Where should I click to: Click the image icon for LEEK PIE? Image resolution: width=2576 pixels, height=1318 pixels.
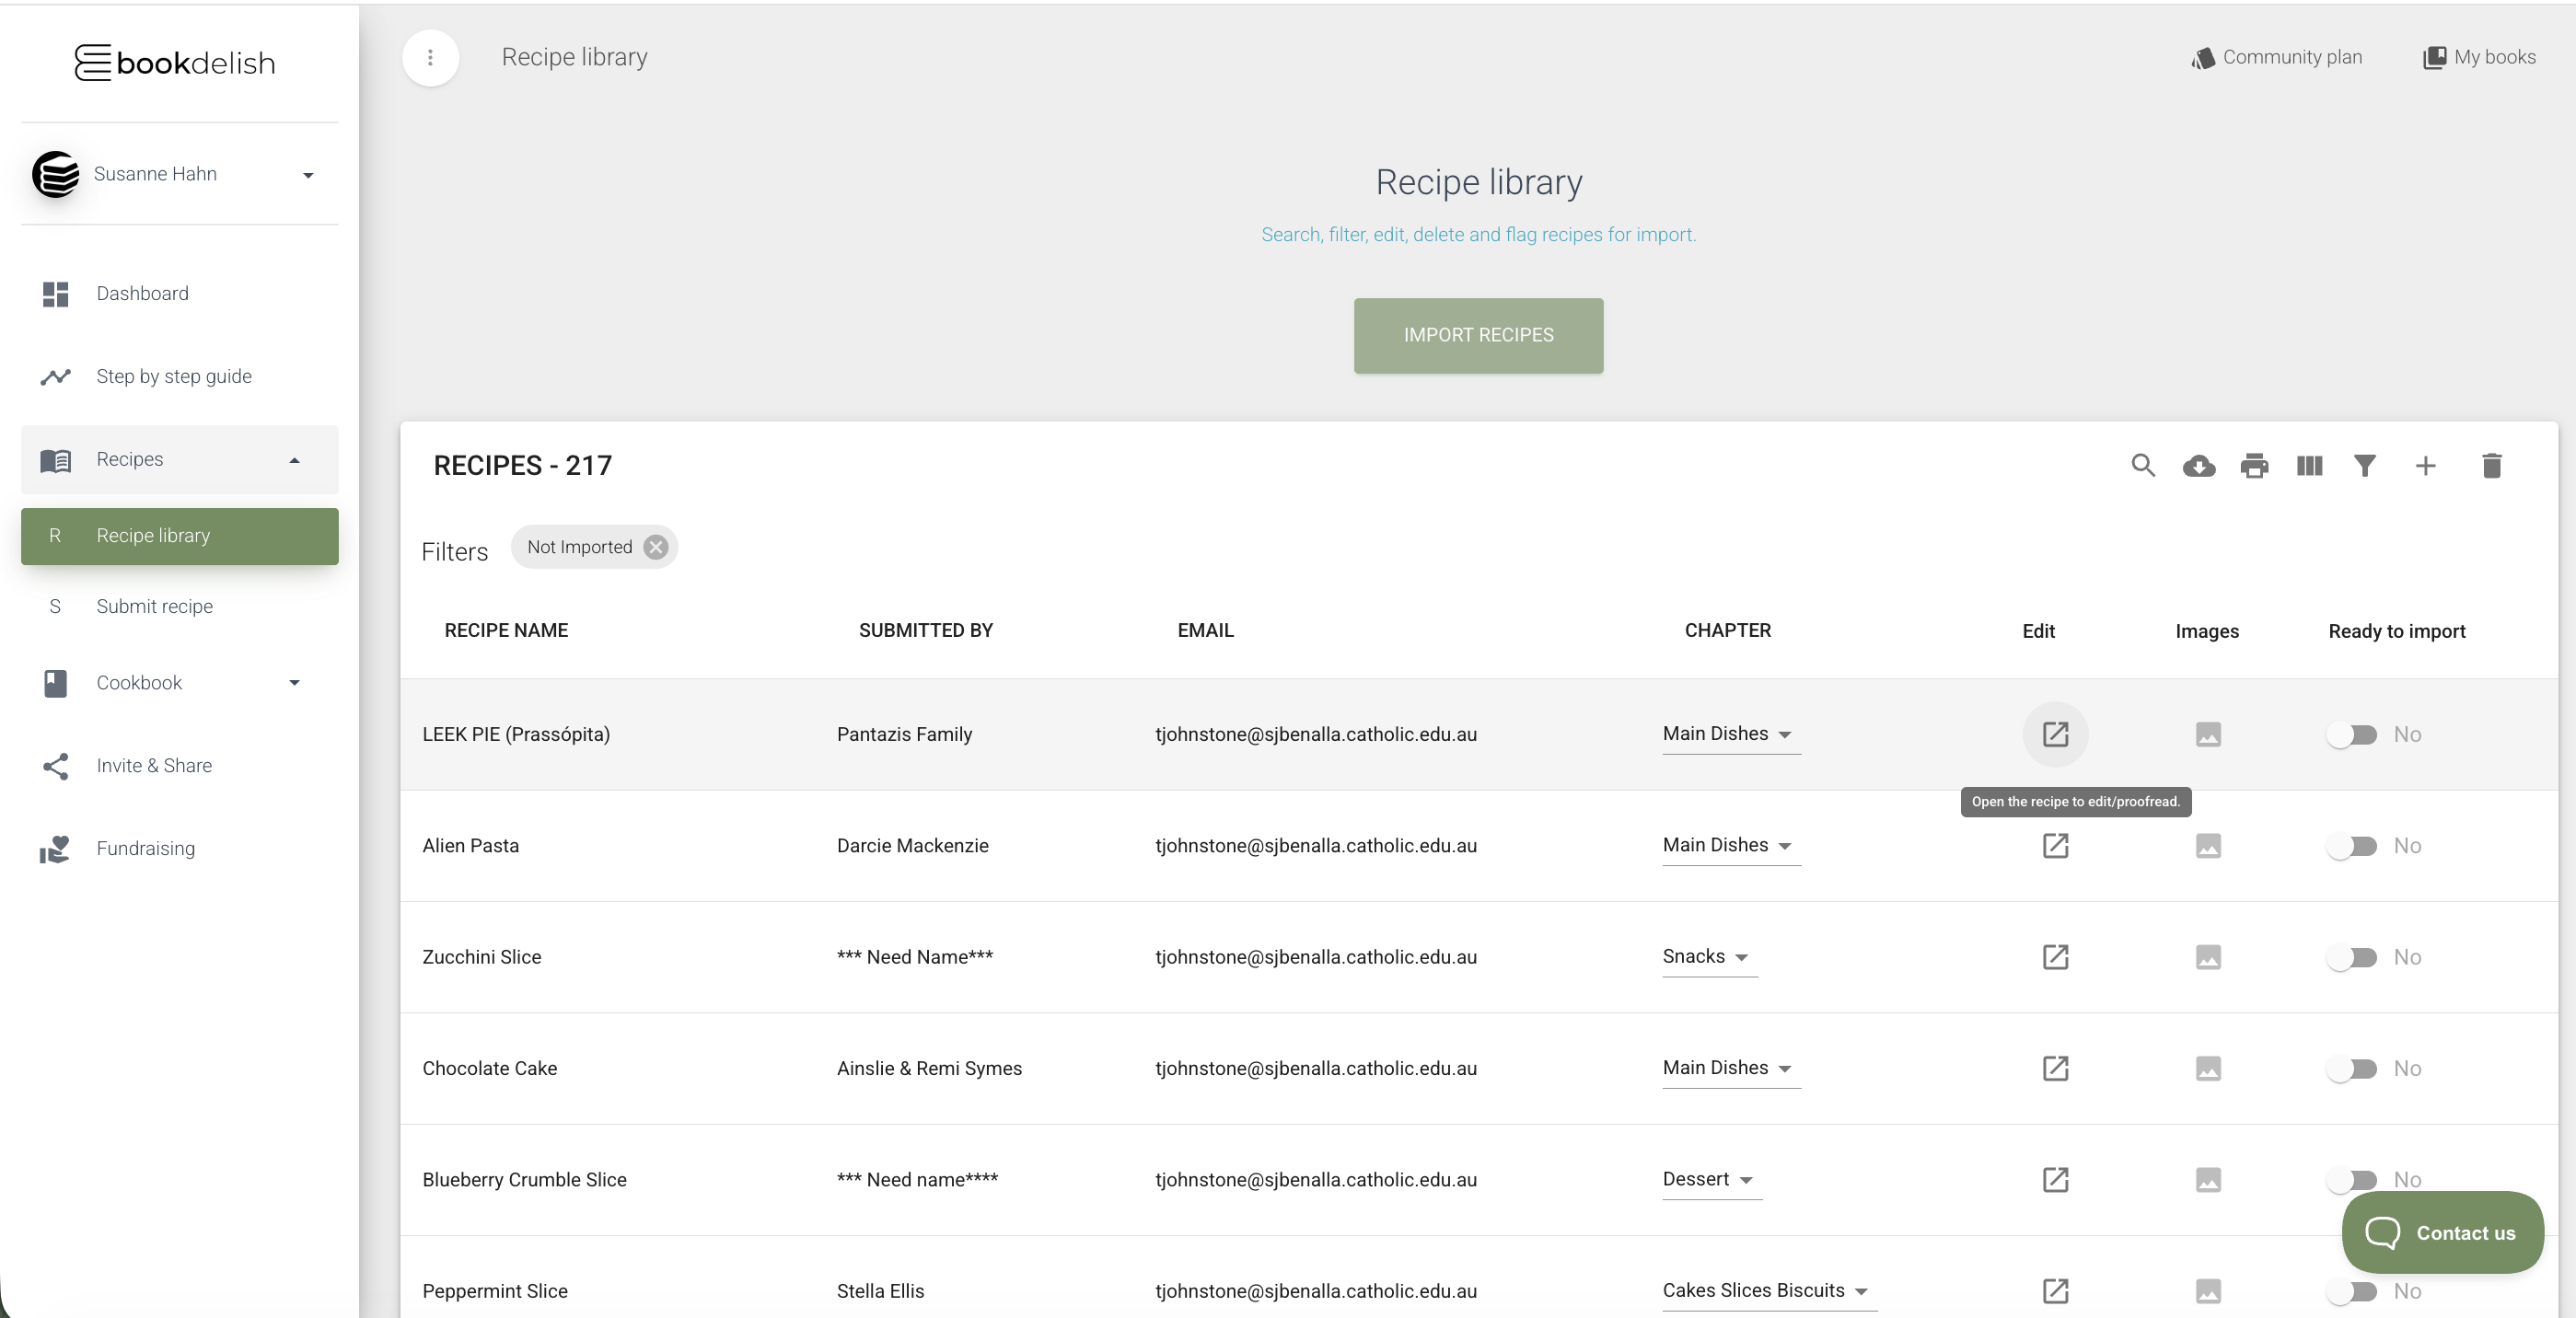[2208, 734]
